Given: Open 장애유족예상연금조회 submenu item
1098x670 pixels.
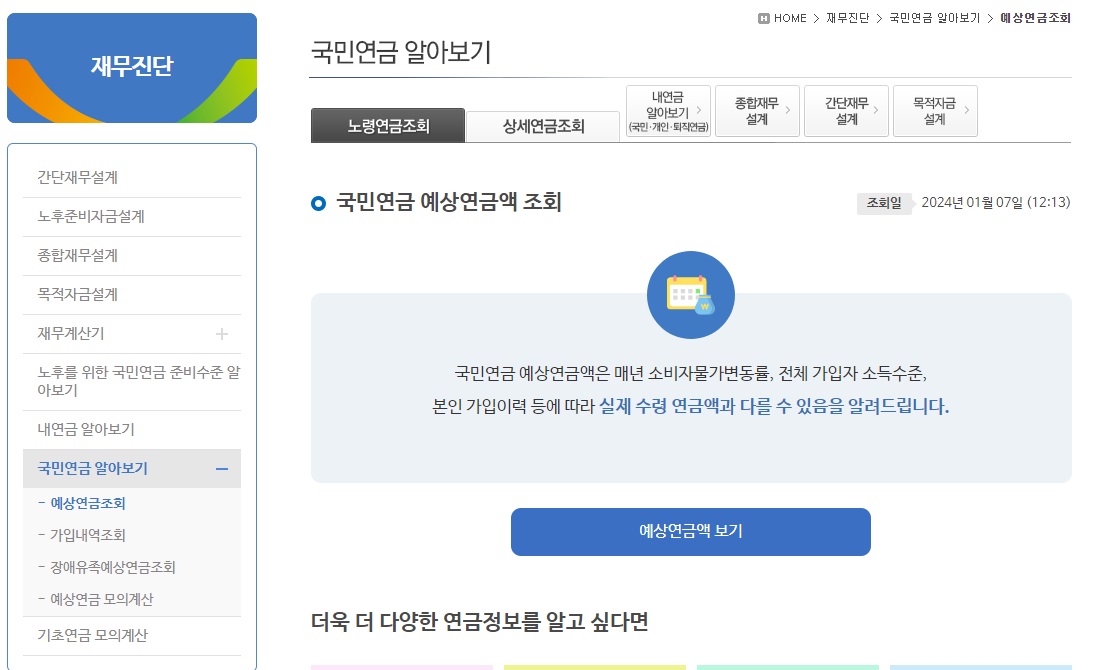Looking at the screenshot, I should (113, 567).
